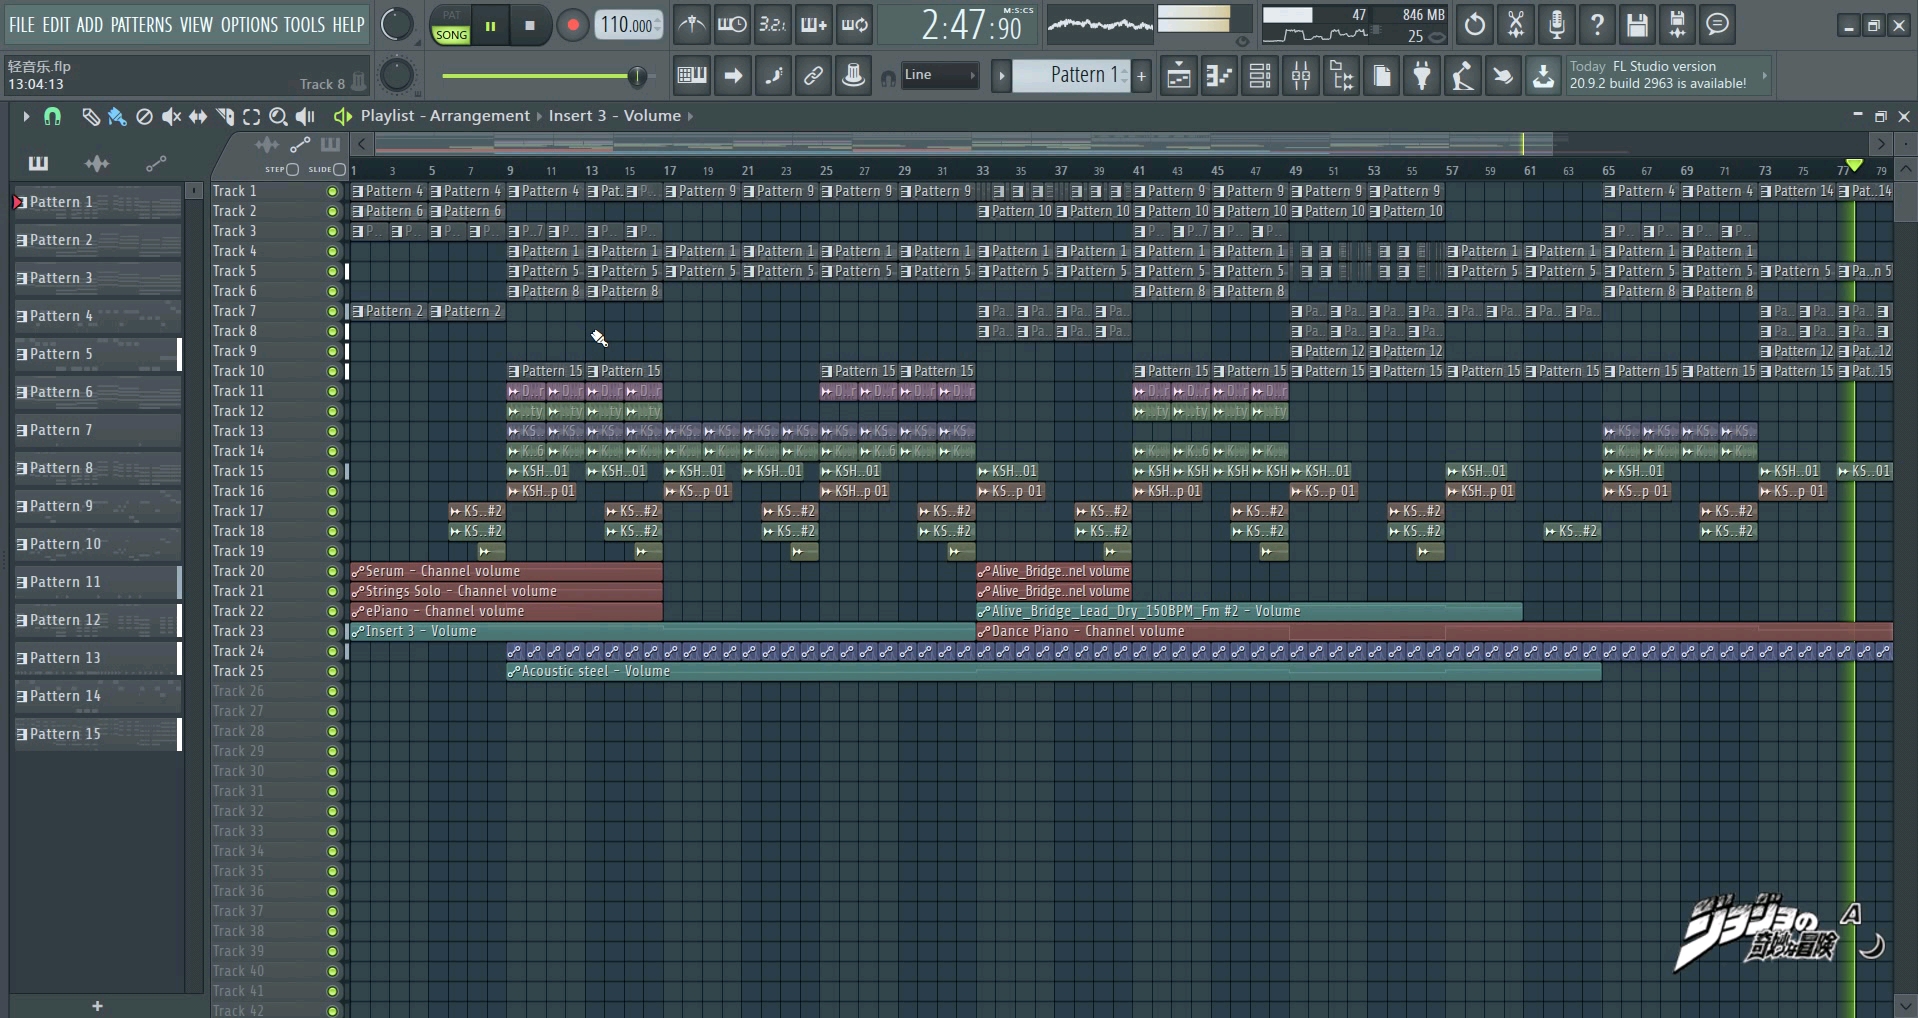This screenshot has width=1918, height=1018.
Task: Click the one-click audio recording microphone
Action: tap(1556, 25)
